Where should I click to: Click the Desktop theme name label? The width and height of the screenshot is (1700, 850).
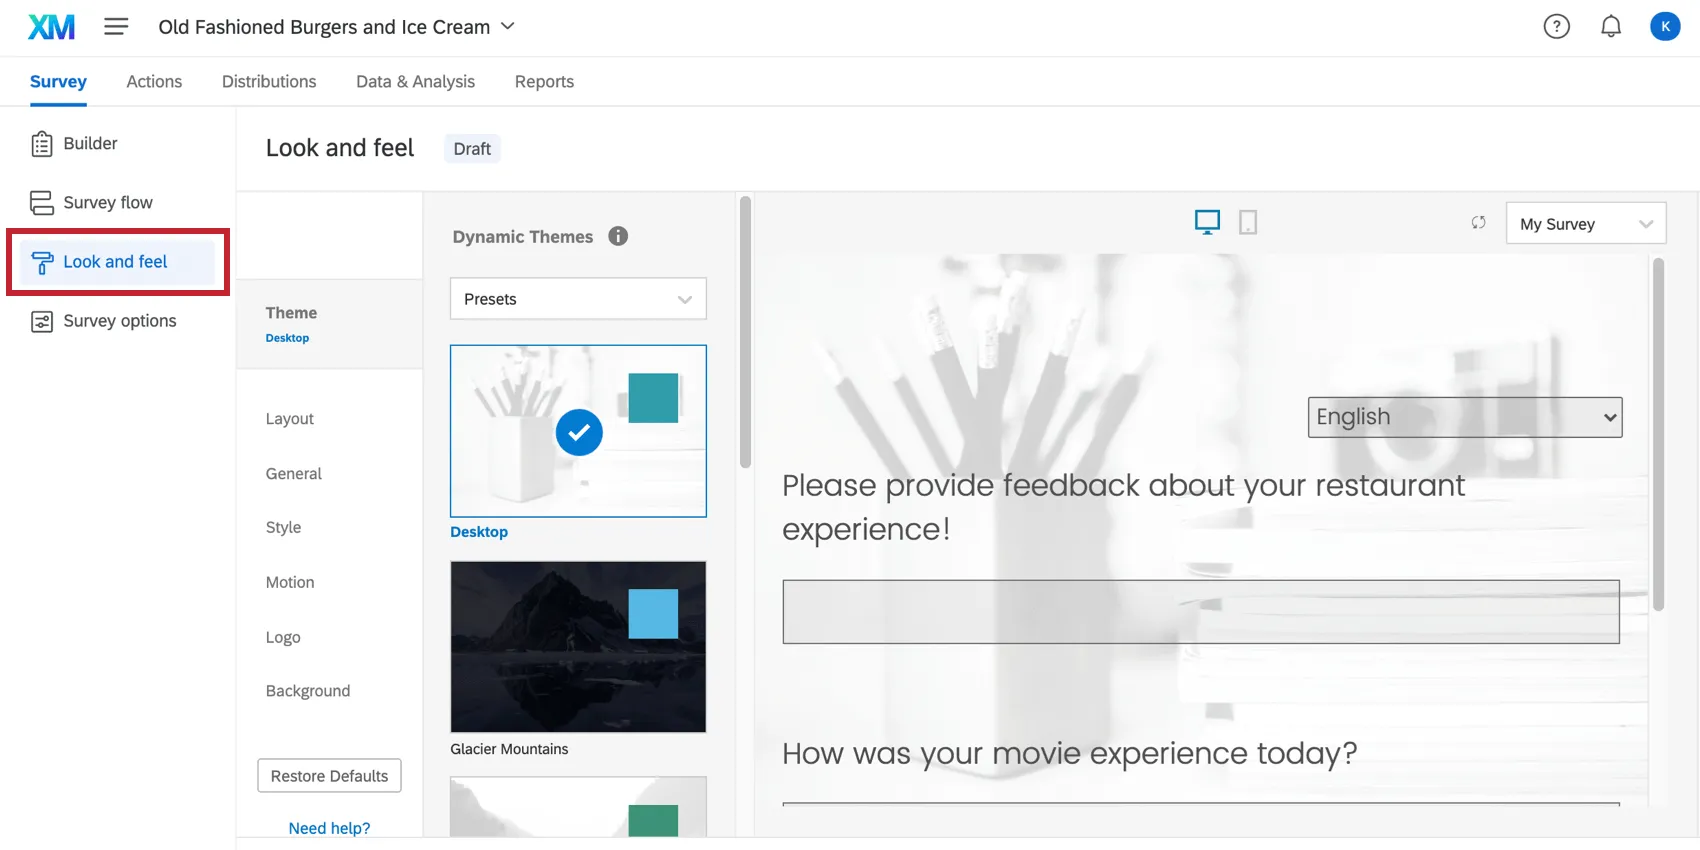[479, 532]
